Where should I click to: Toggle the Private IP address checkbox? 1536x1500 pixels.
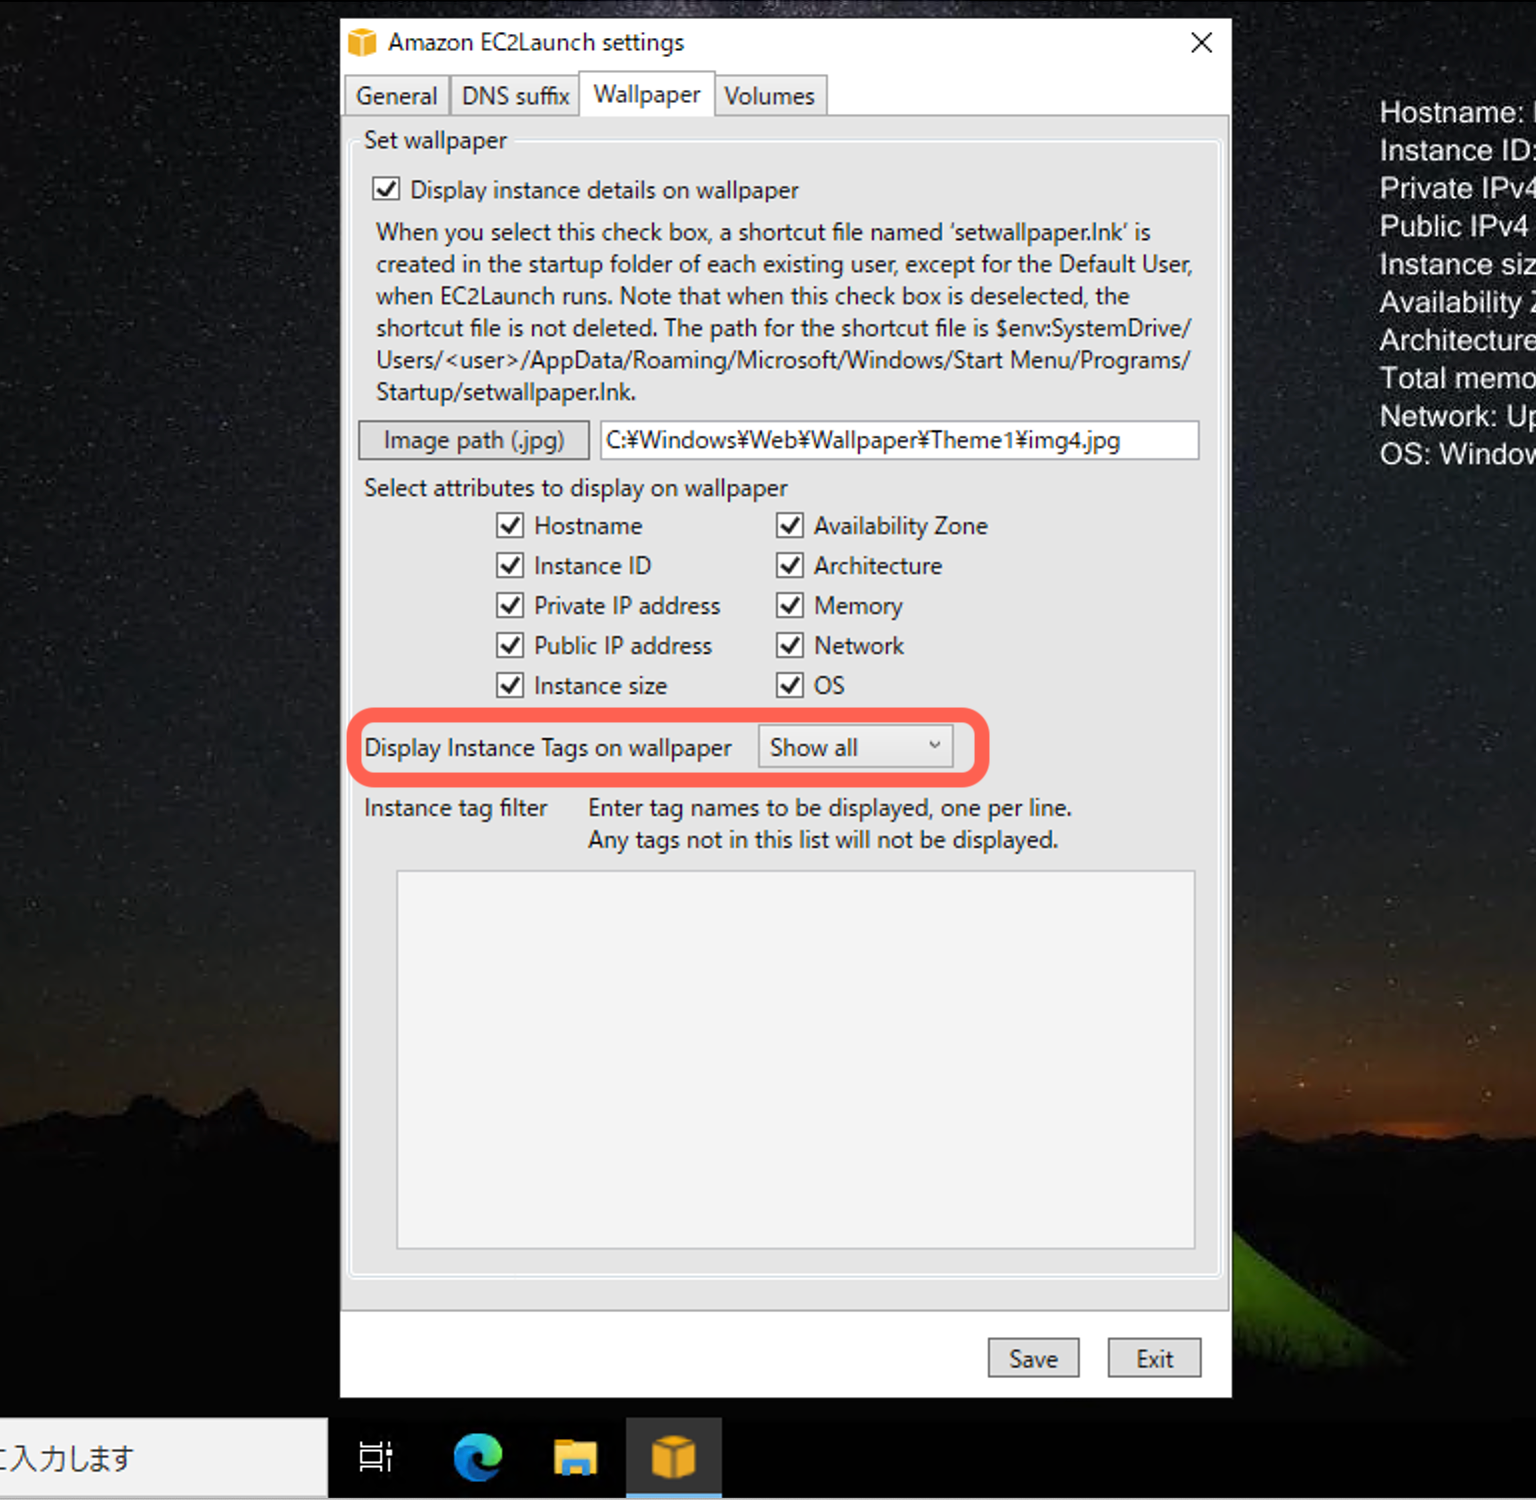click(x=510, y=605)
